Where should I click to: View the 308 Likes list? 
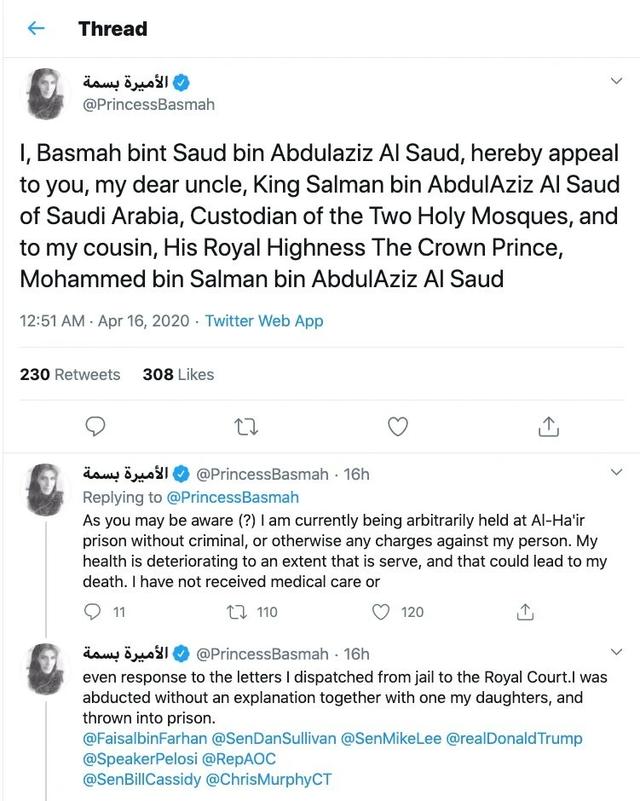(x=178, y=374)
